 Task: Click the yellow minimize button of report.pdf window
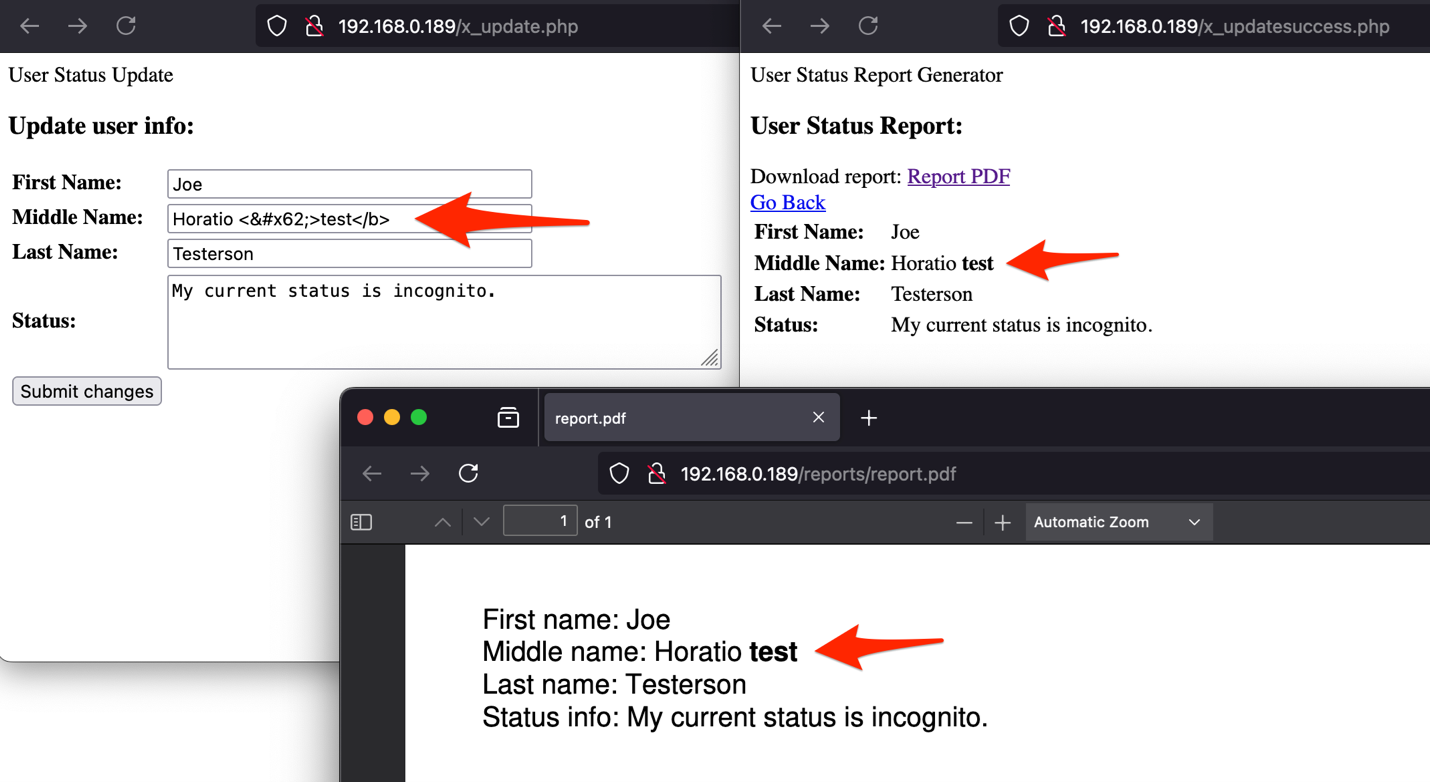pyautogui.click(x=392, y=417)
